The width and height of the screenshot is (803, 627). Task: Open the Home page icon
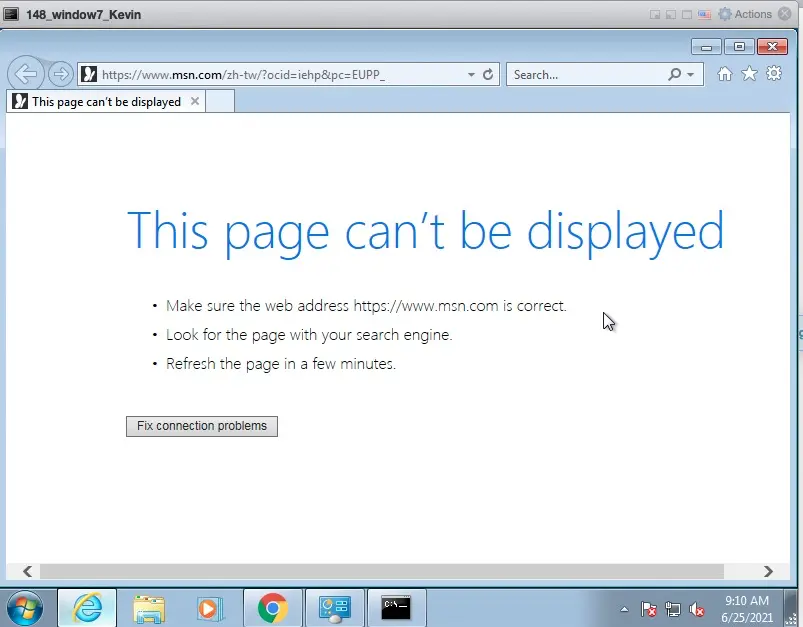pos(724,74)
